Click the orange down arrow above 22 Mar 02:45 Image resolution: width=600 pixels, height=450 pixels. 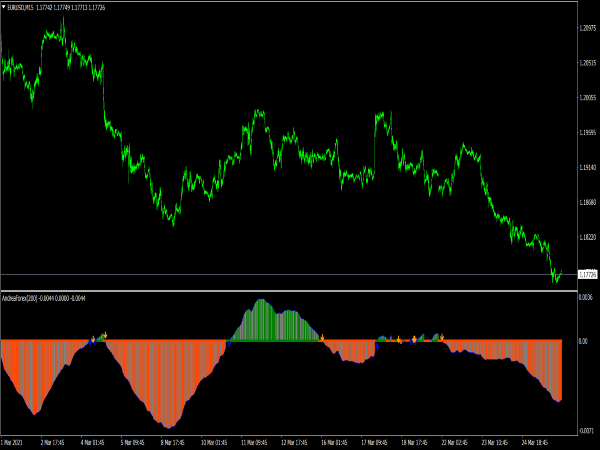pos(442,337)
